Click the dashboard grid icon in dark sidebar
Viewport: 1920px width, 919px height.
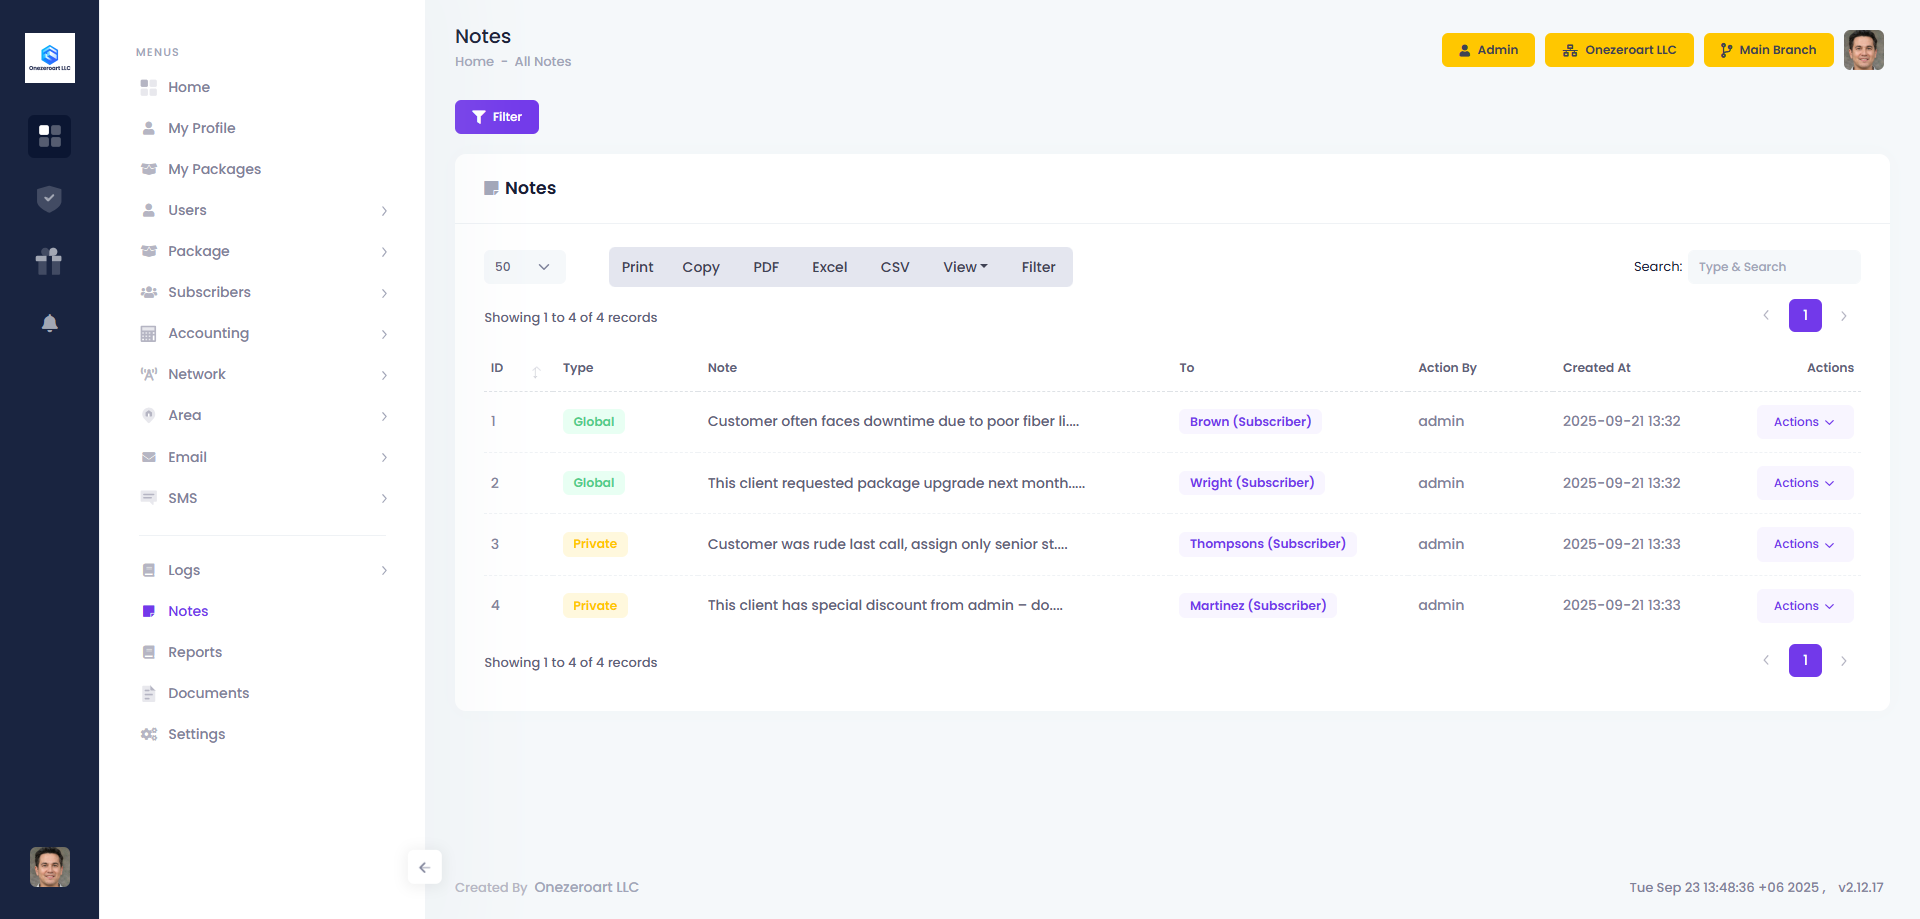pyautogui.click(x=49, y=136)
